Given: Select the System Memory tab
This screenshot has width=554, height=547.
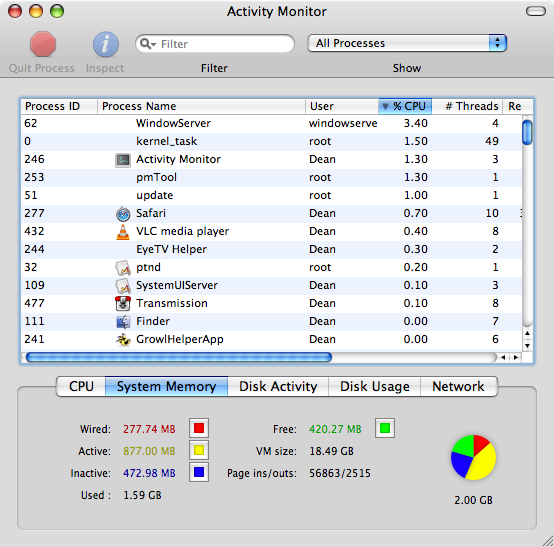Looking at the screenshot, I should 166,386.
